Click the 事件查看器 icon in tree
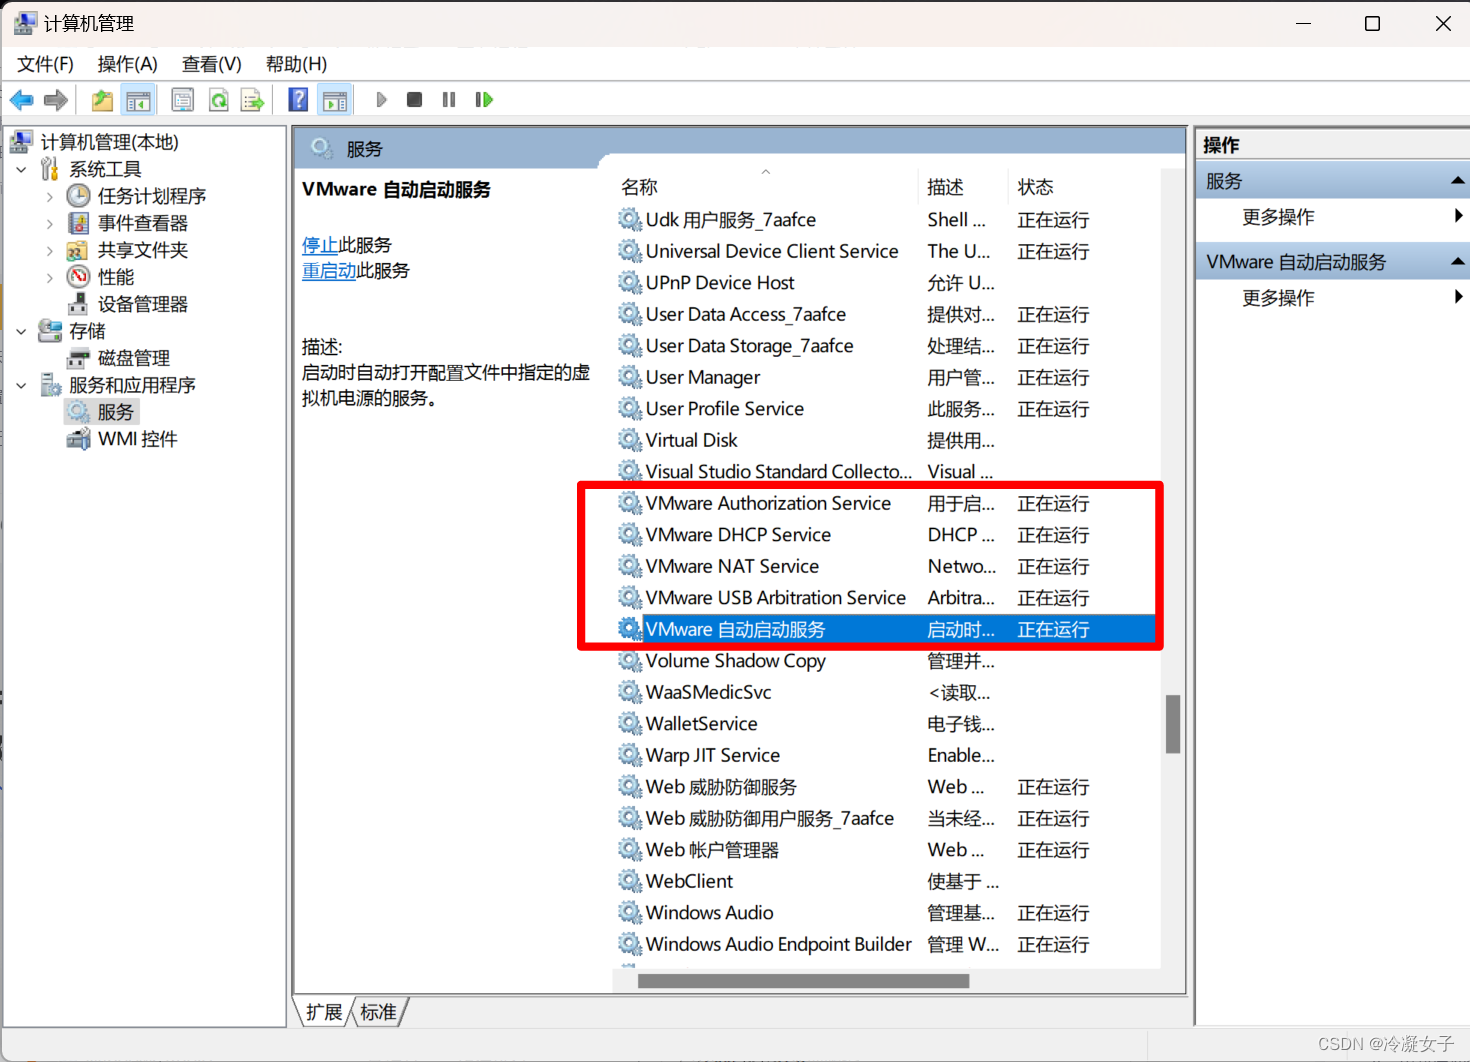The width and height of the screenshot is (1470, 1062). click(x=78, y=223)
